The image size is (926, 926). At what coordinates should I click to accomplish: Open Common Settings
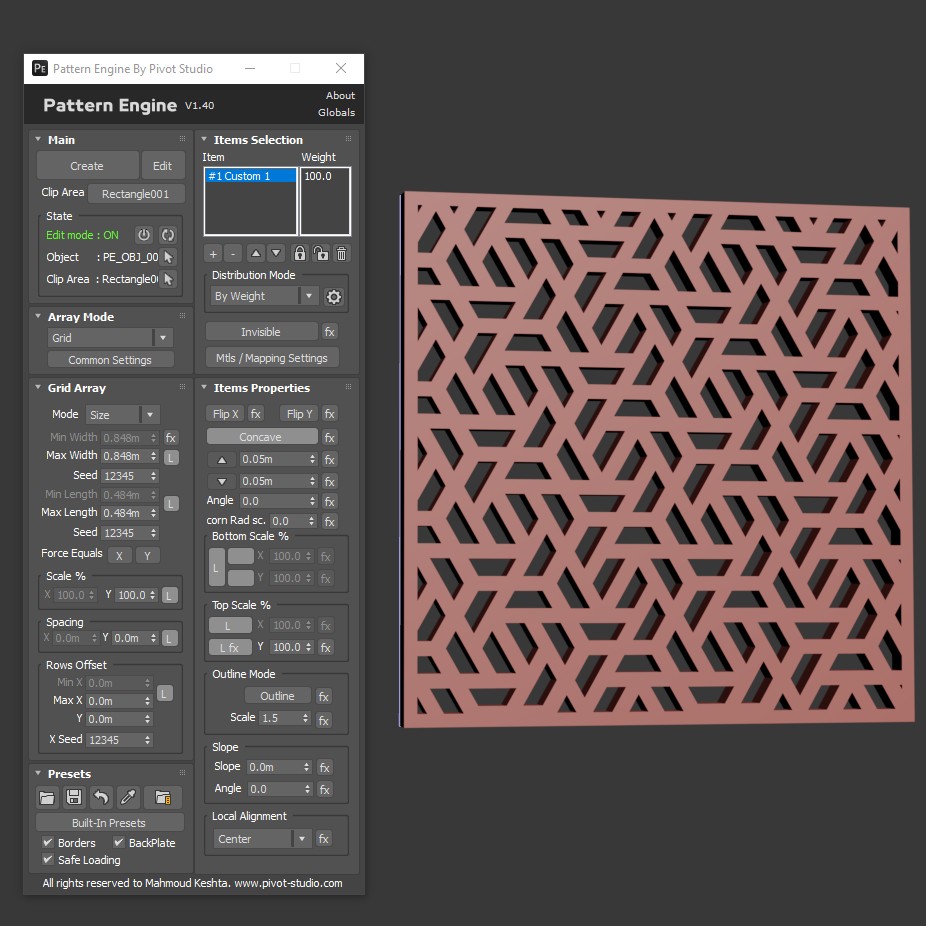click(x=110, y=360)
